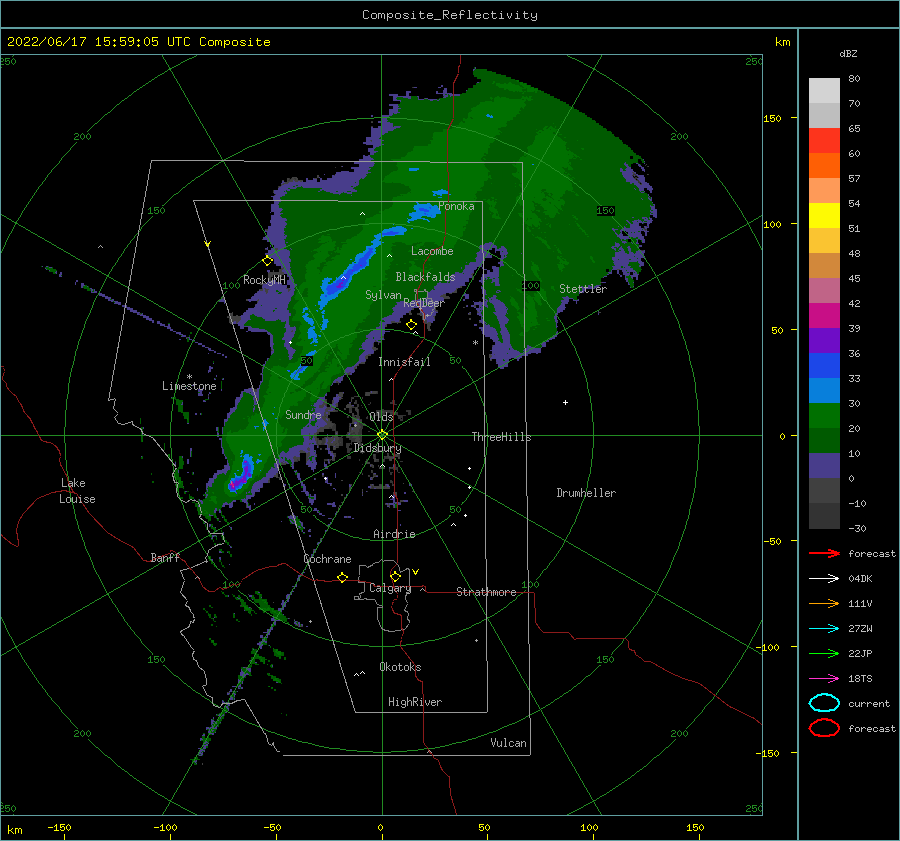This screenshot has width=900, height=841.
Task: Select the yellow 51–54 dBZ swatch
Action: click(x=824, y=215)
